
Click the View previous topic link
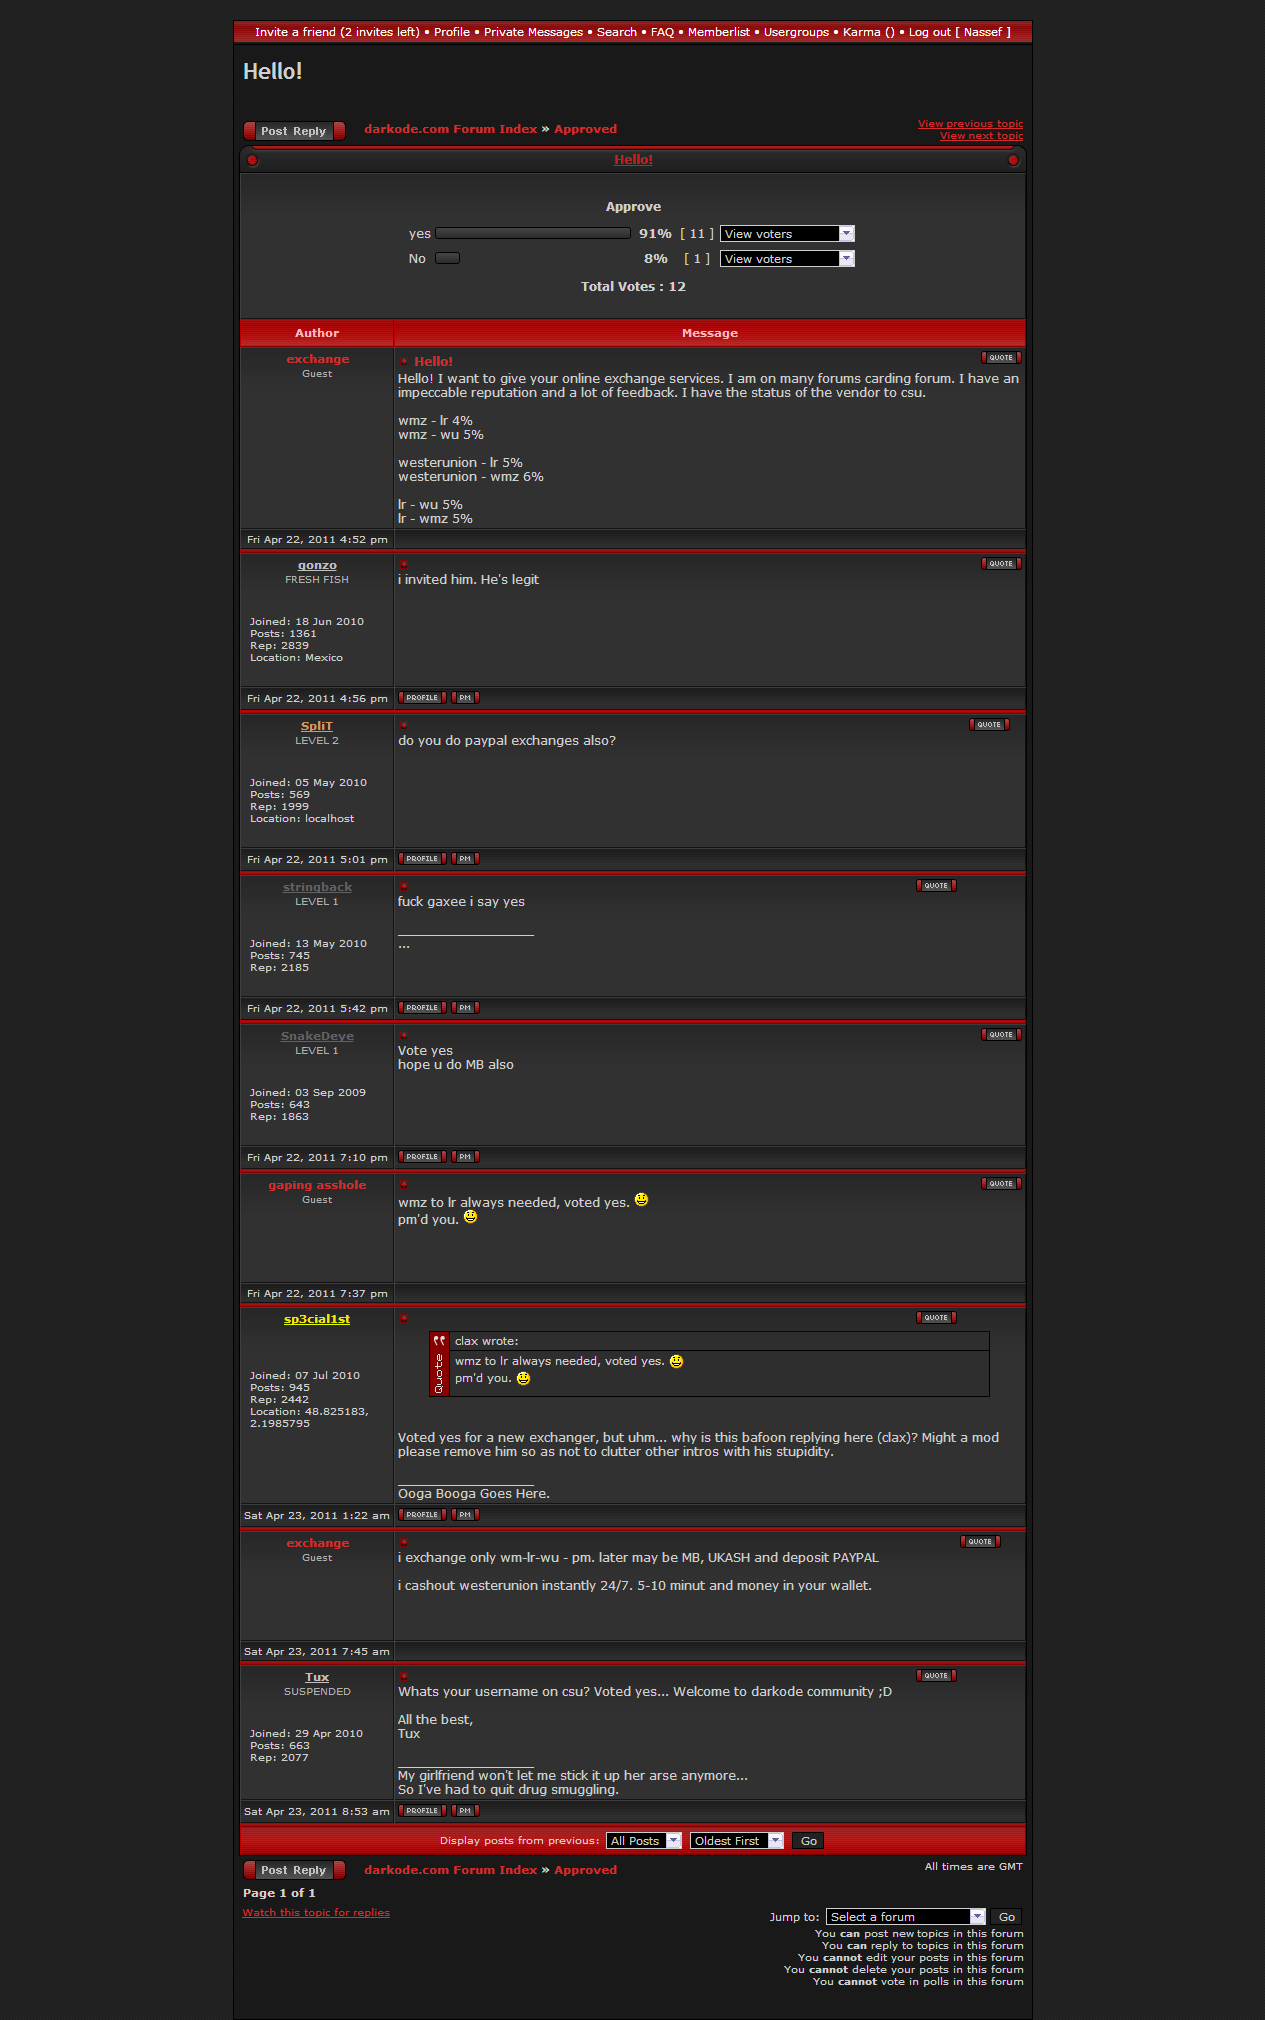[970, 124]
